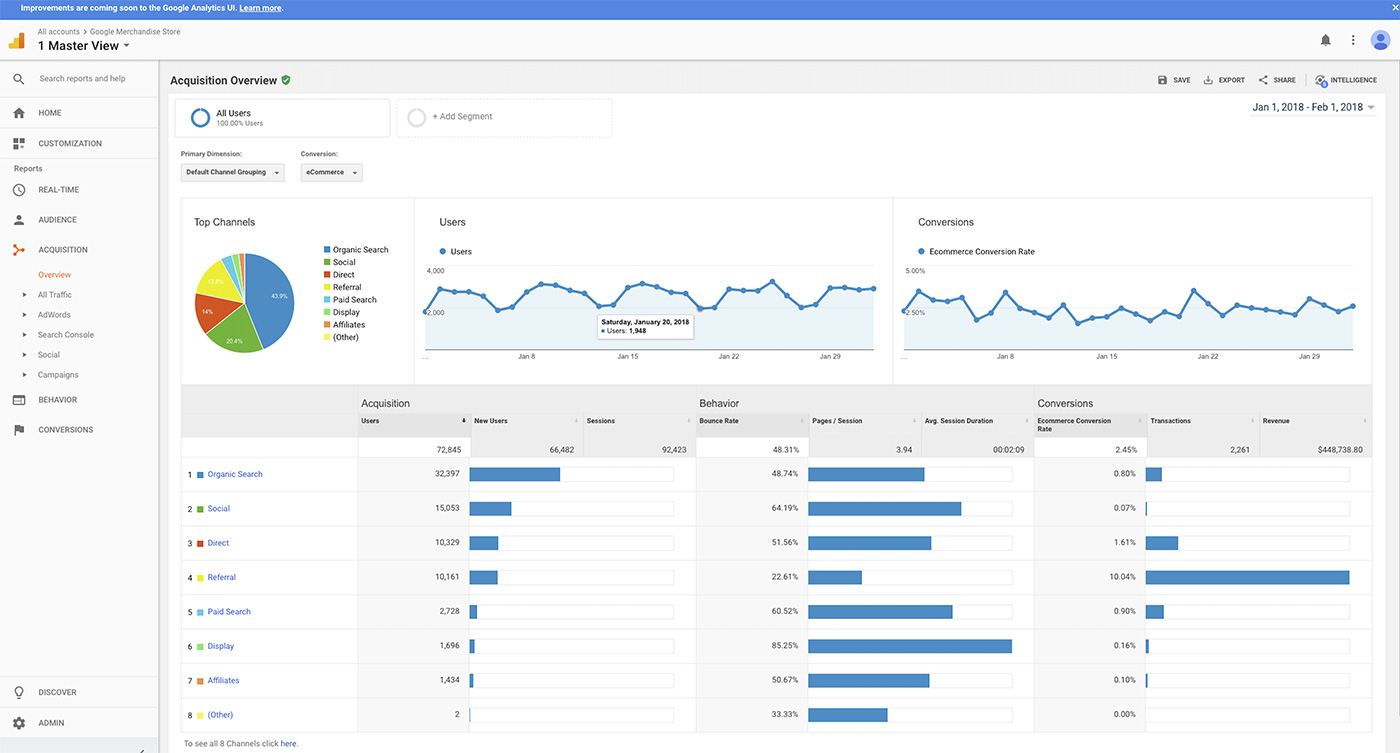Click the Share report icon
Screen dimensions: 1400x753
pyautogui.click(x=1263, y=80)
